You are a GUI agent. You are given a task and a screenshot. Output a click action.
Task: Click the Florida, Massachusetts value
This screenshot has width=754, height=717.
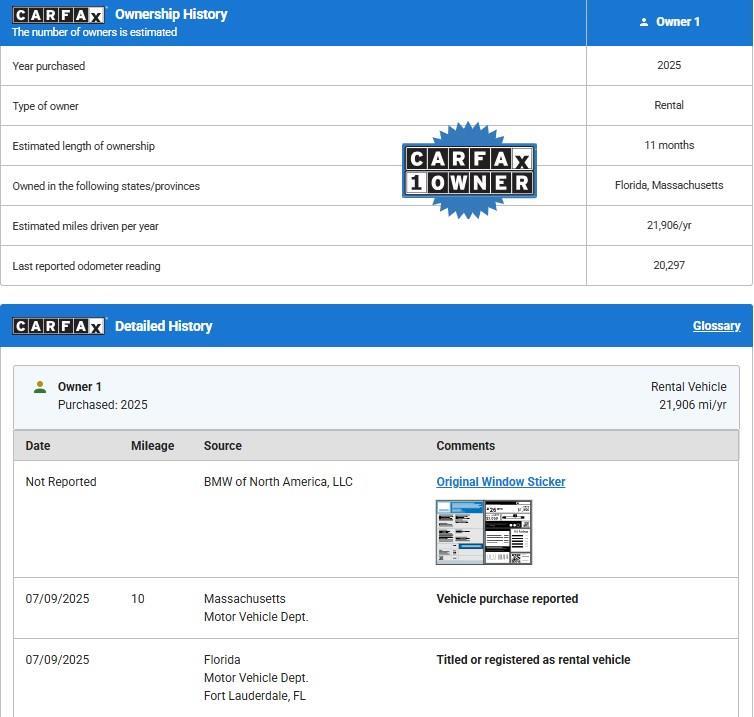coord(669,185)
